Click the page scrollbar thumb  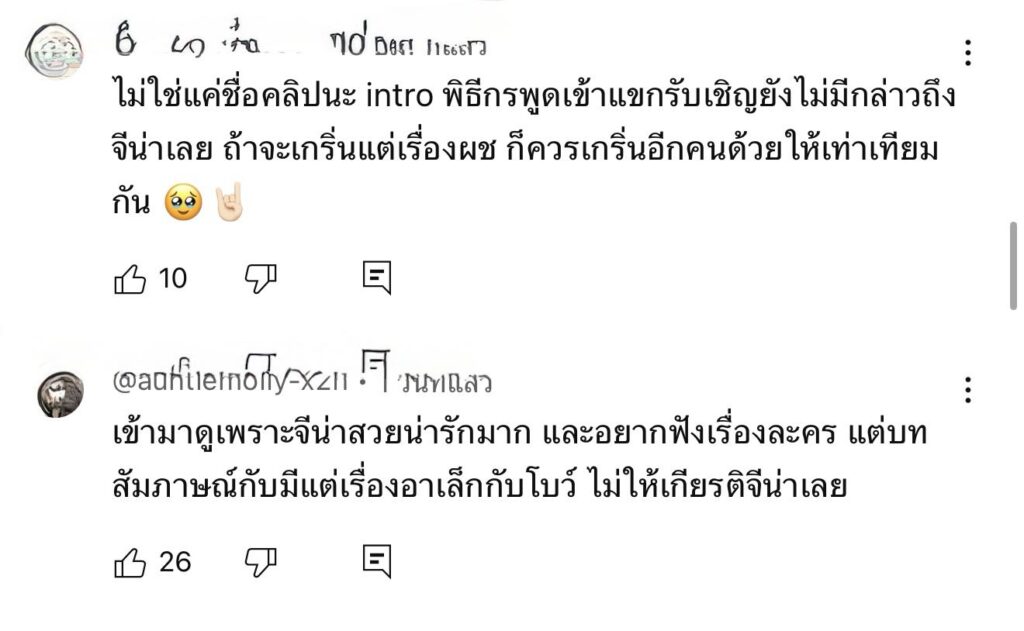coord(1014,266)
